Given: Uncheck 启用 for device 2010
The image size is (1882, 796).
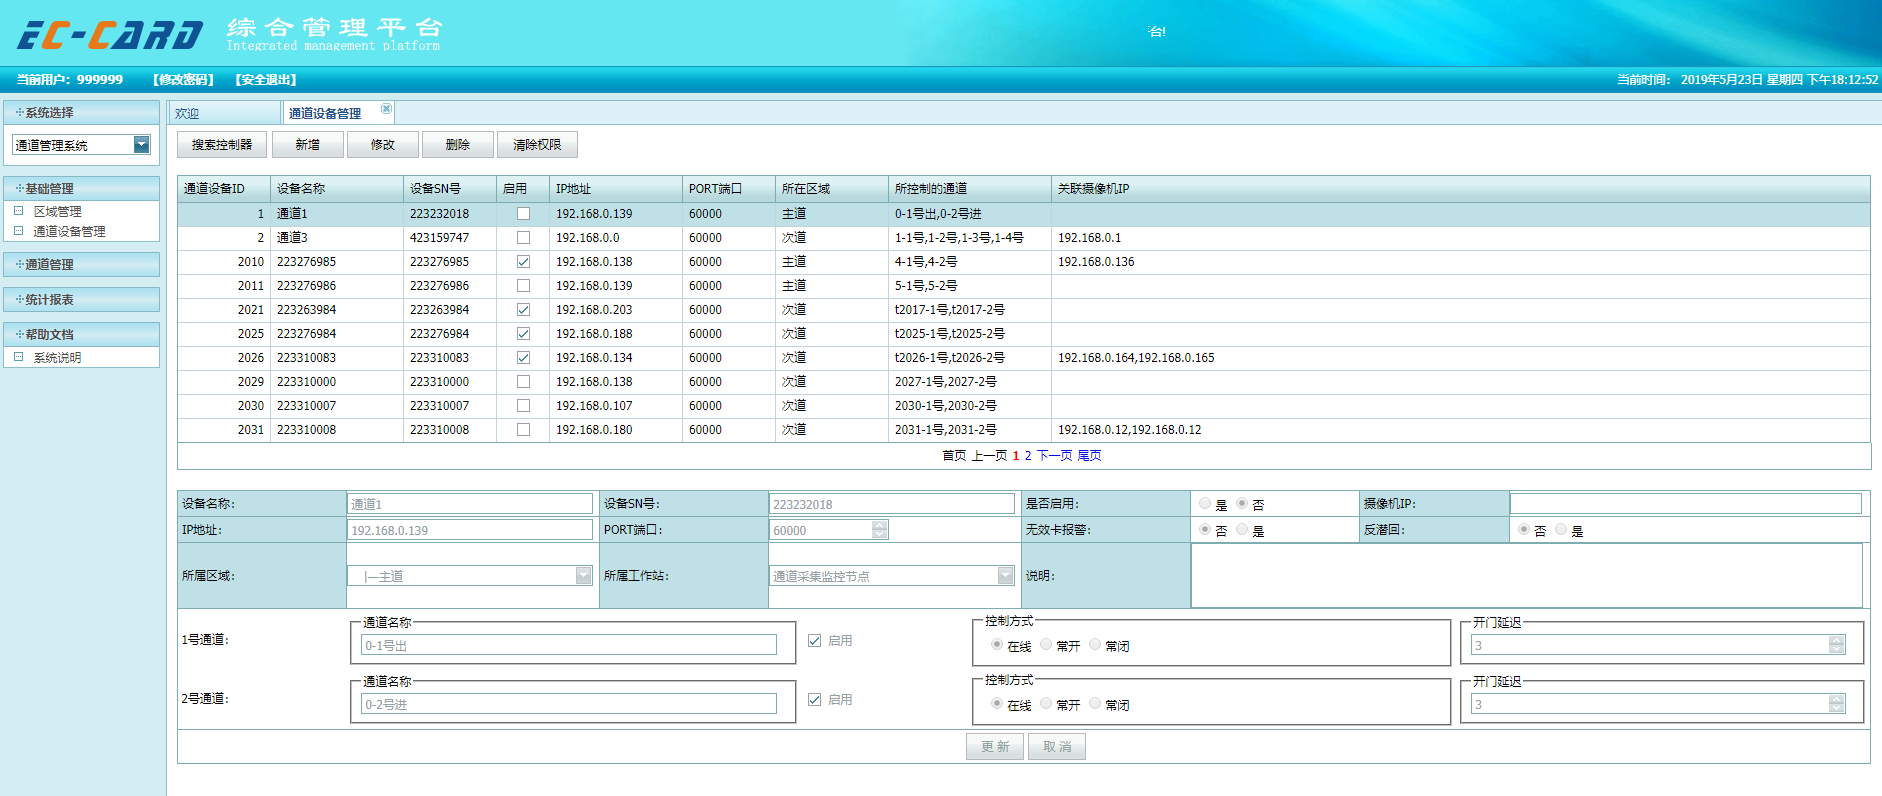Looking at the screenshot, I should [523, 262].
